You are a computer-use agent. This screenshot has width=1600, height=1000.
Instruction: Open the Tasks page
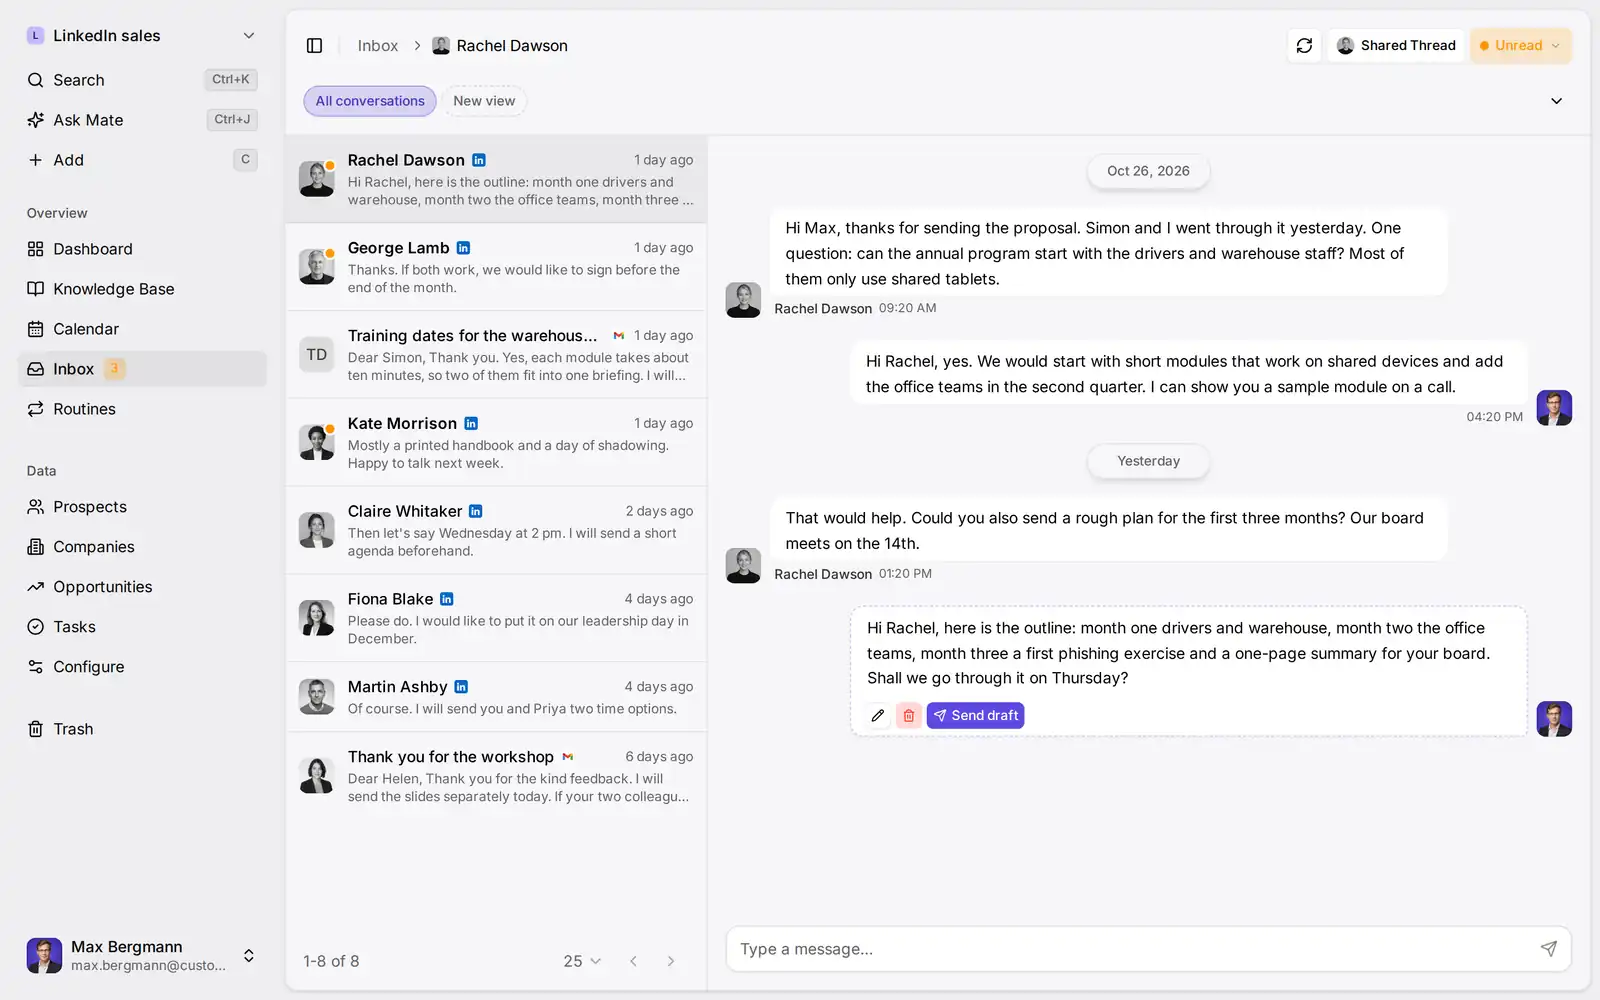(x=142, y=627)
